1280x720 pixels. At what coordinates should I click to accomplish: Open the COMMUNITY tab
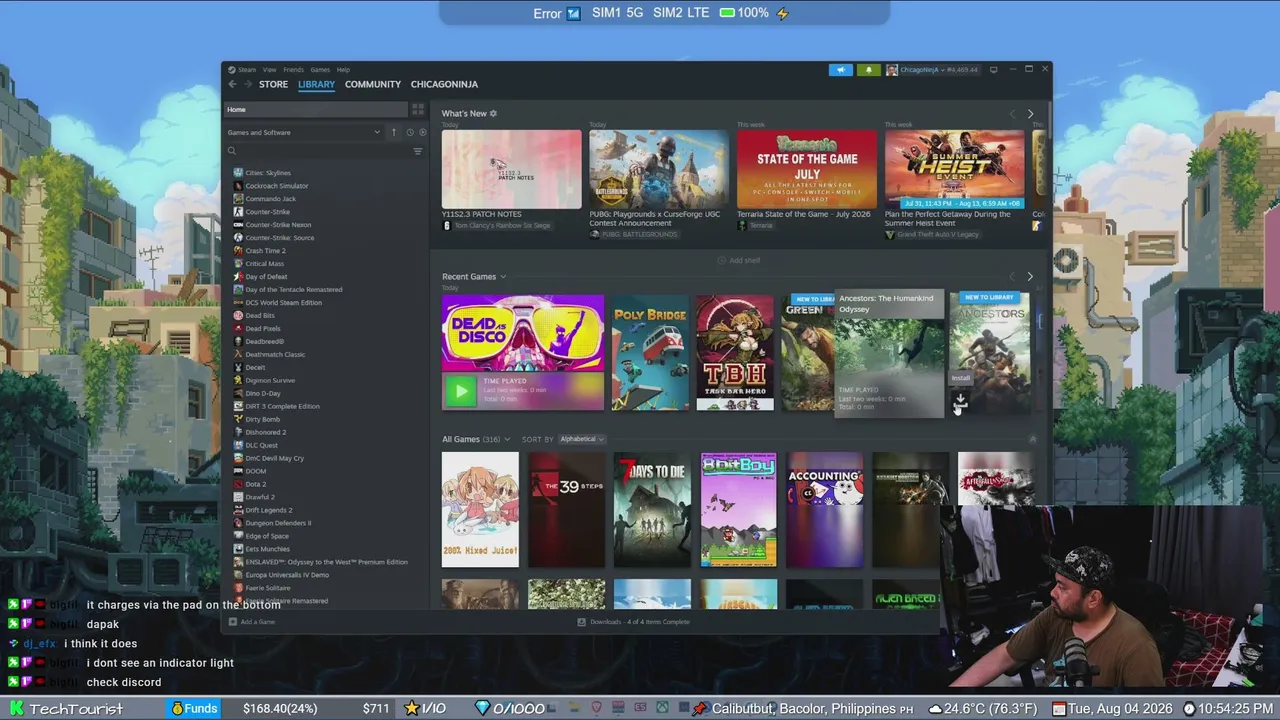(x=373, y=84)
